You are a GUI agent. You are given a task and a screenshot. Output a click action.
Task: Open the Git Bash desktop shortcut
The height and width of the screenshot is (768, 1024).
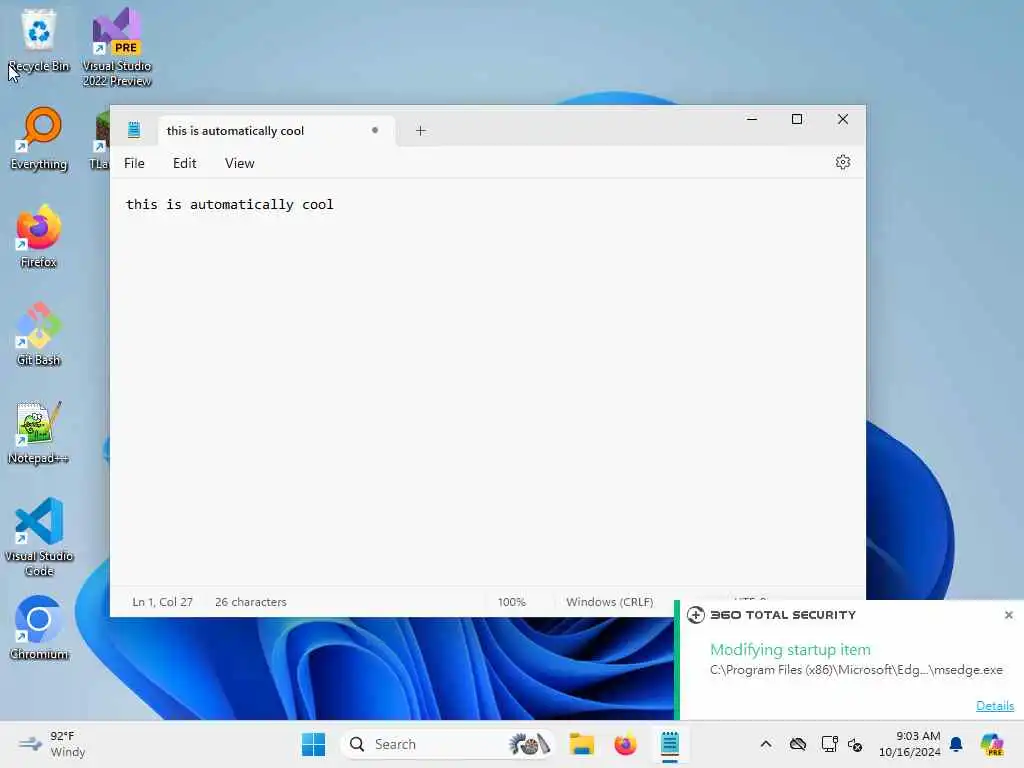click(x=39, y=334)
